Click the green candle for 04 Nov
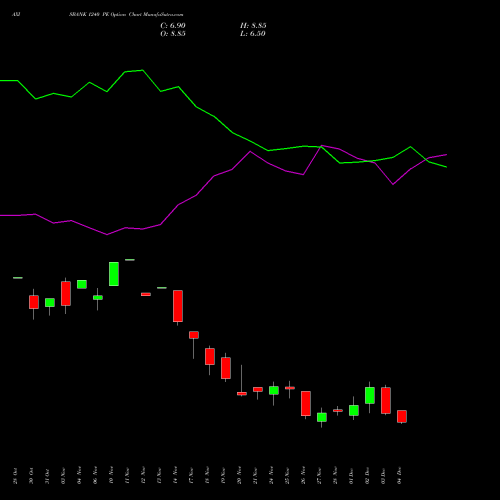 tap(82, 284)
